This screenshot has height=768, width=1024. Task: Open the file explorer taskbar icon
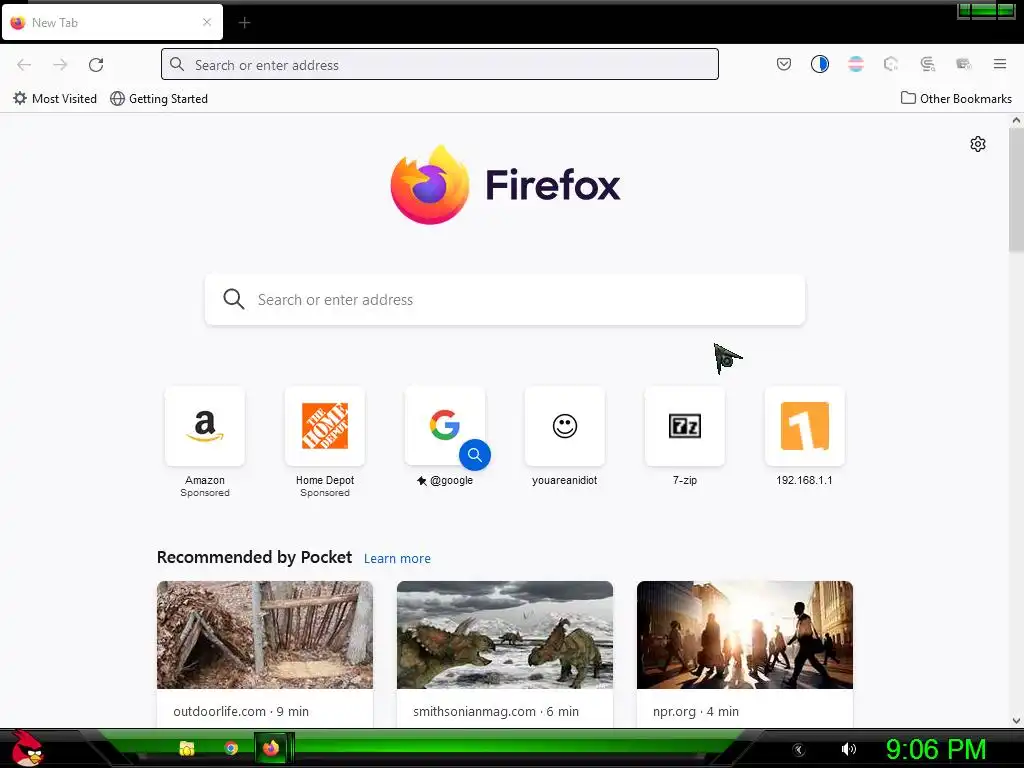pos(187,748)
